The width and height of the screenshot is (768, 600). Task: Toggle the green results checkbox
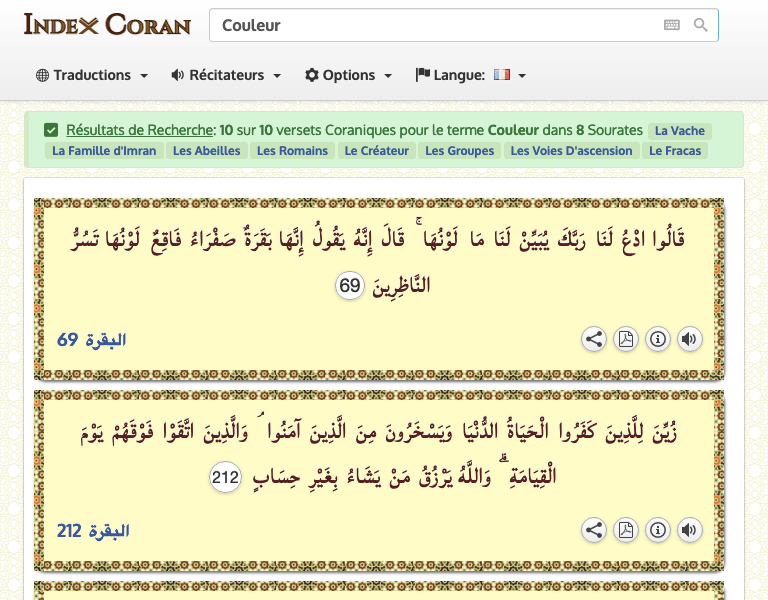(51, 130)
